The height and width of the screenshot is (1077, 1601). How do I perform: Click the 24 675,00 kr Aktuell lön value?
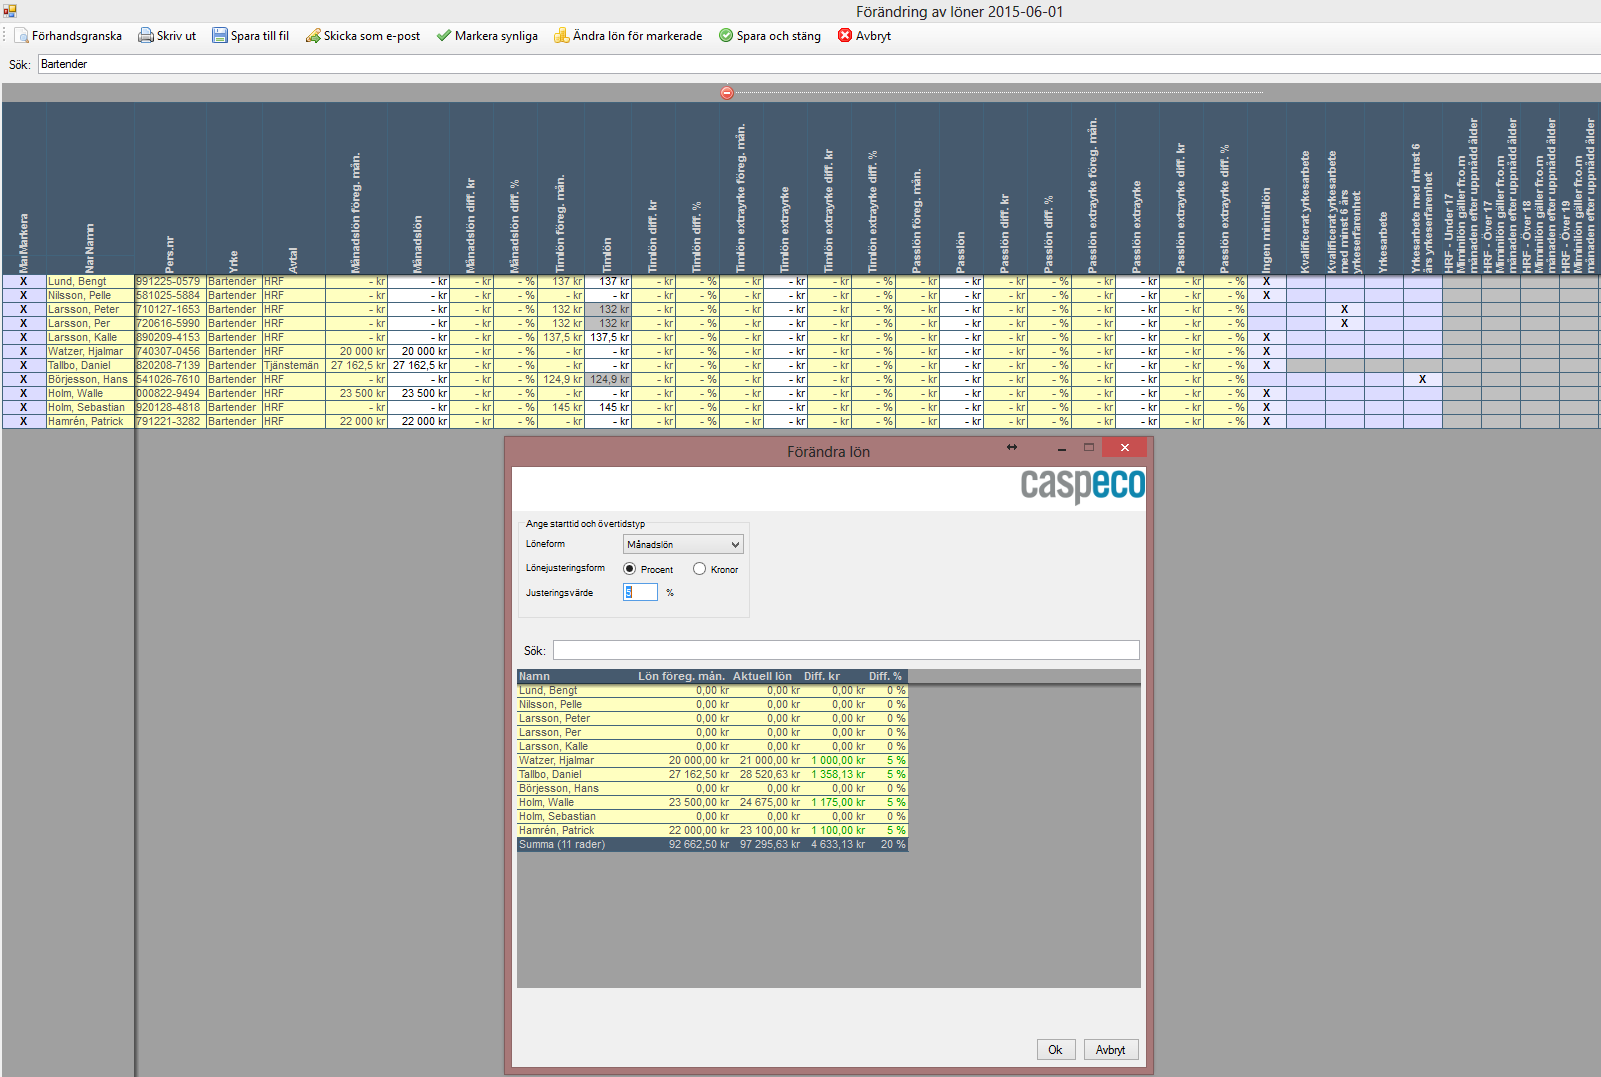[769, 803]
